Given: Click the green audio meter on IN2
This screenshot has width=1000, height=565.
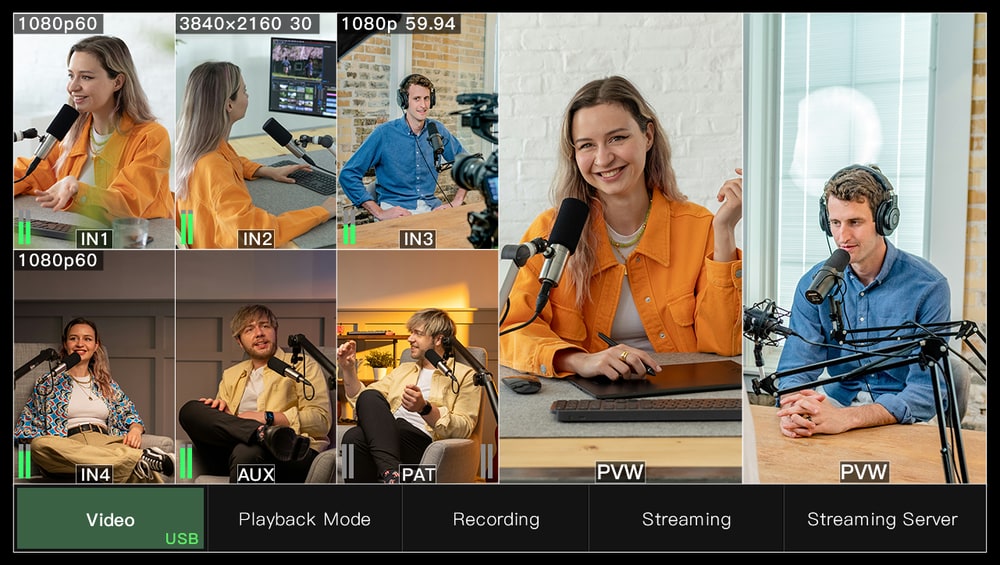Looking at the screenshot, I should pyautogui.click(x=187, y=228).
